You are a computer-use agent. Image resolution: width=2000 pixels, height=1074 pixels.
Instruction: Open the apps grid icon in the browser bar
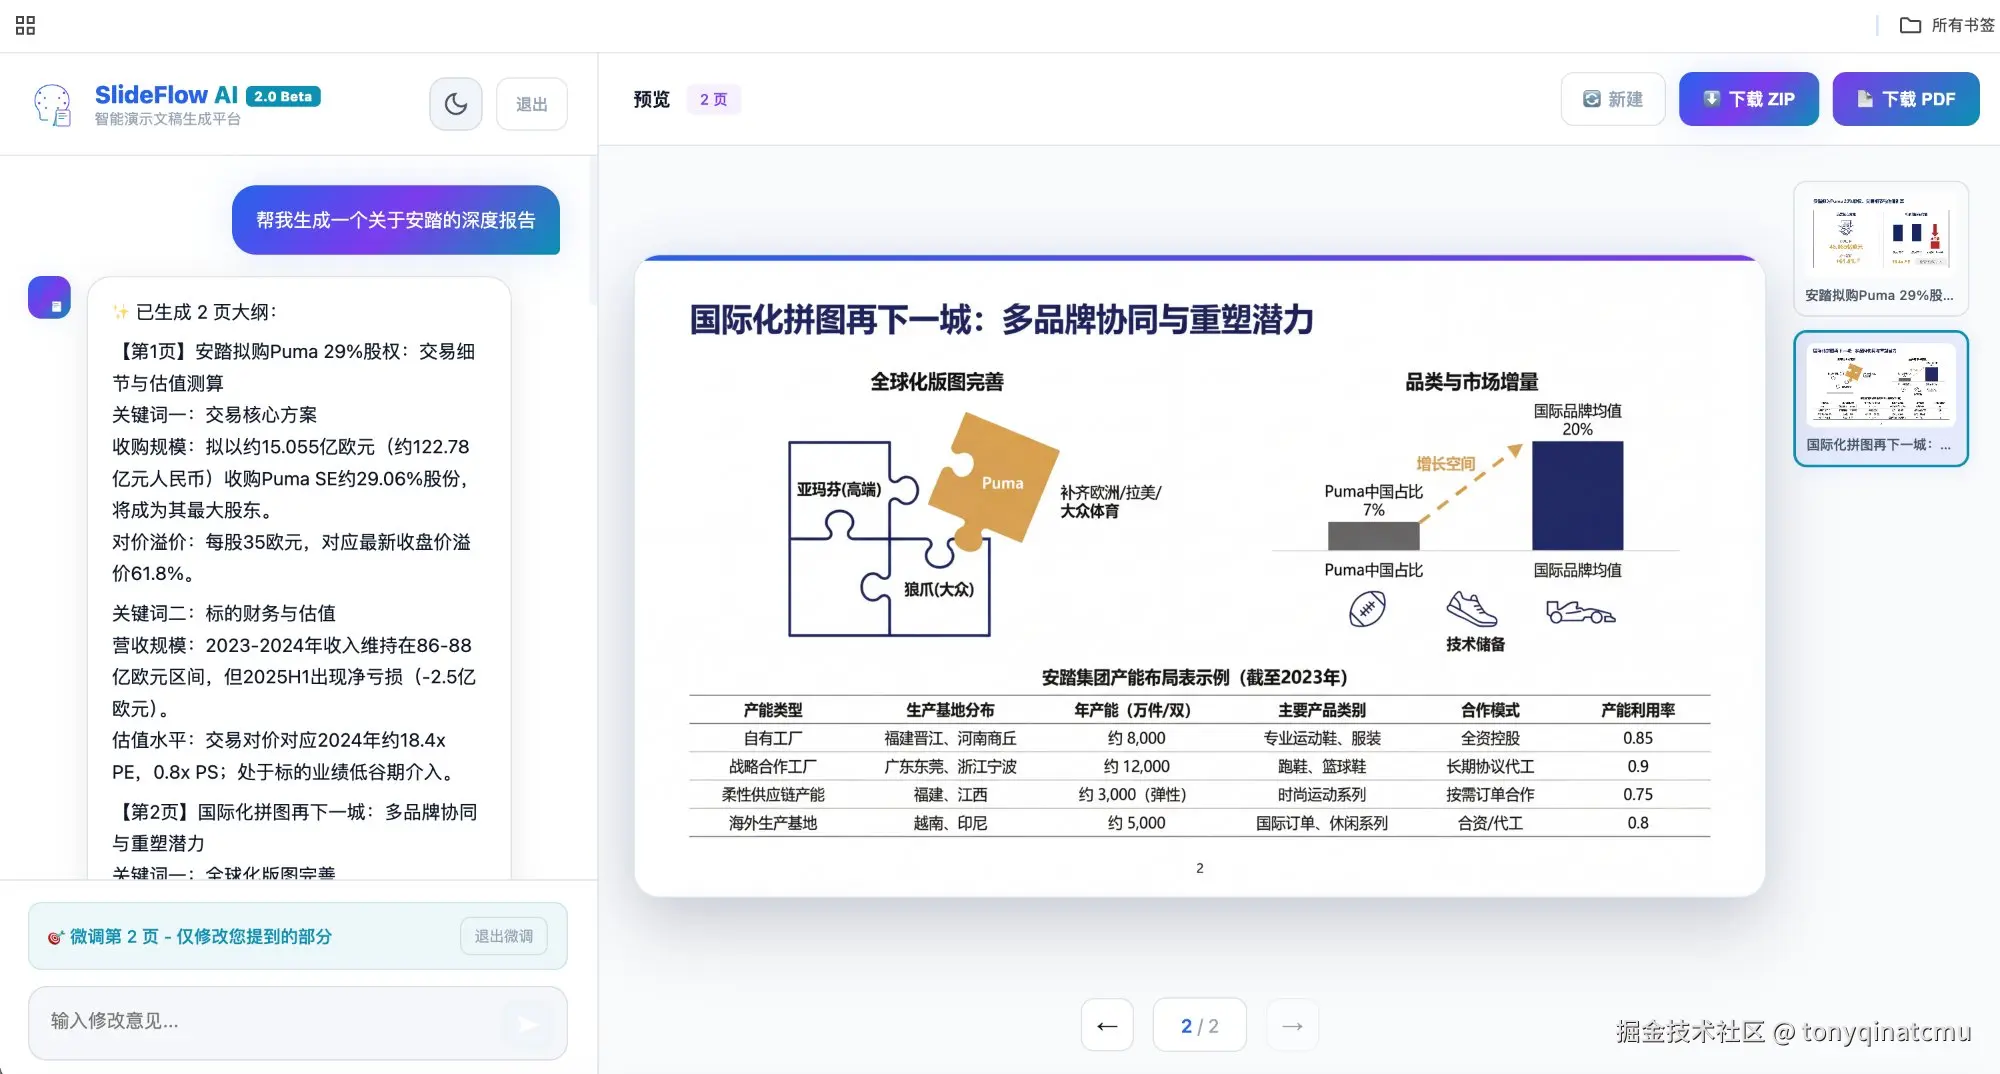[x=26, y=25]
